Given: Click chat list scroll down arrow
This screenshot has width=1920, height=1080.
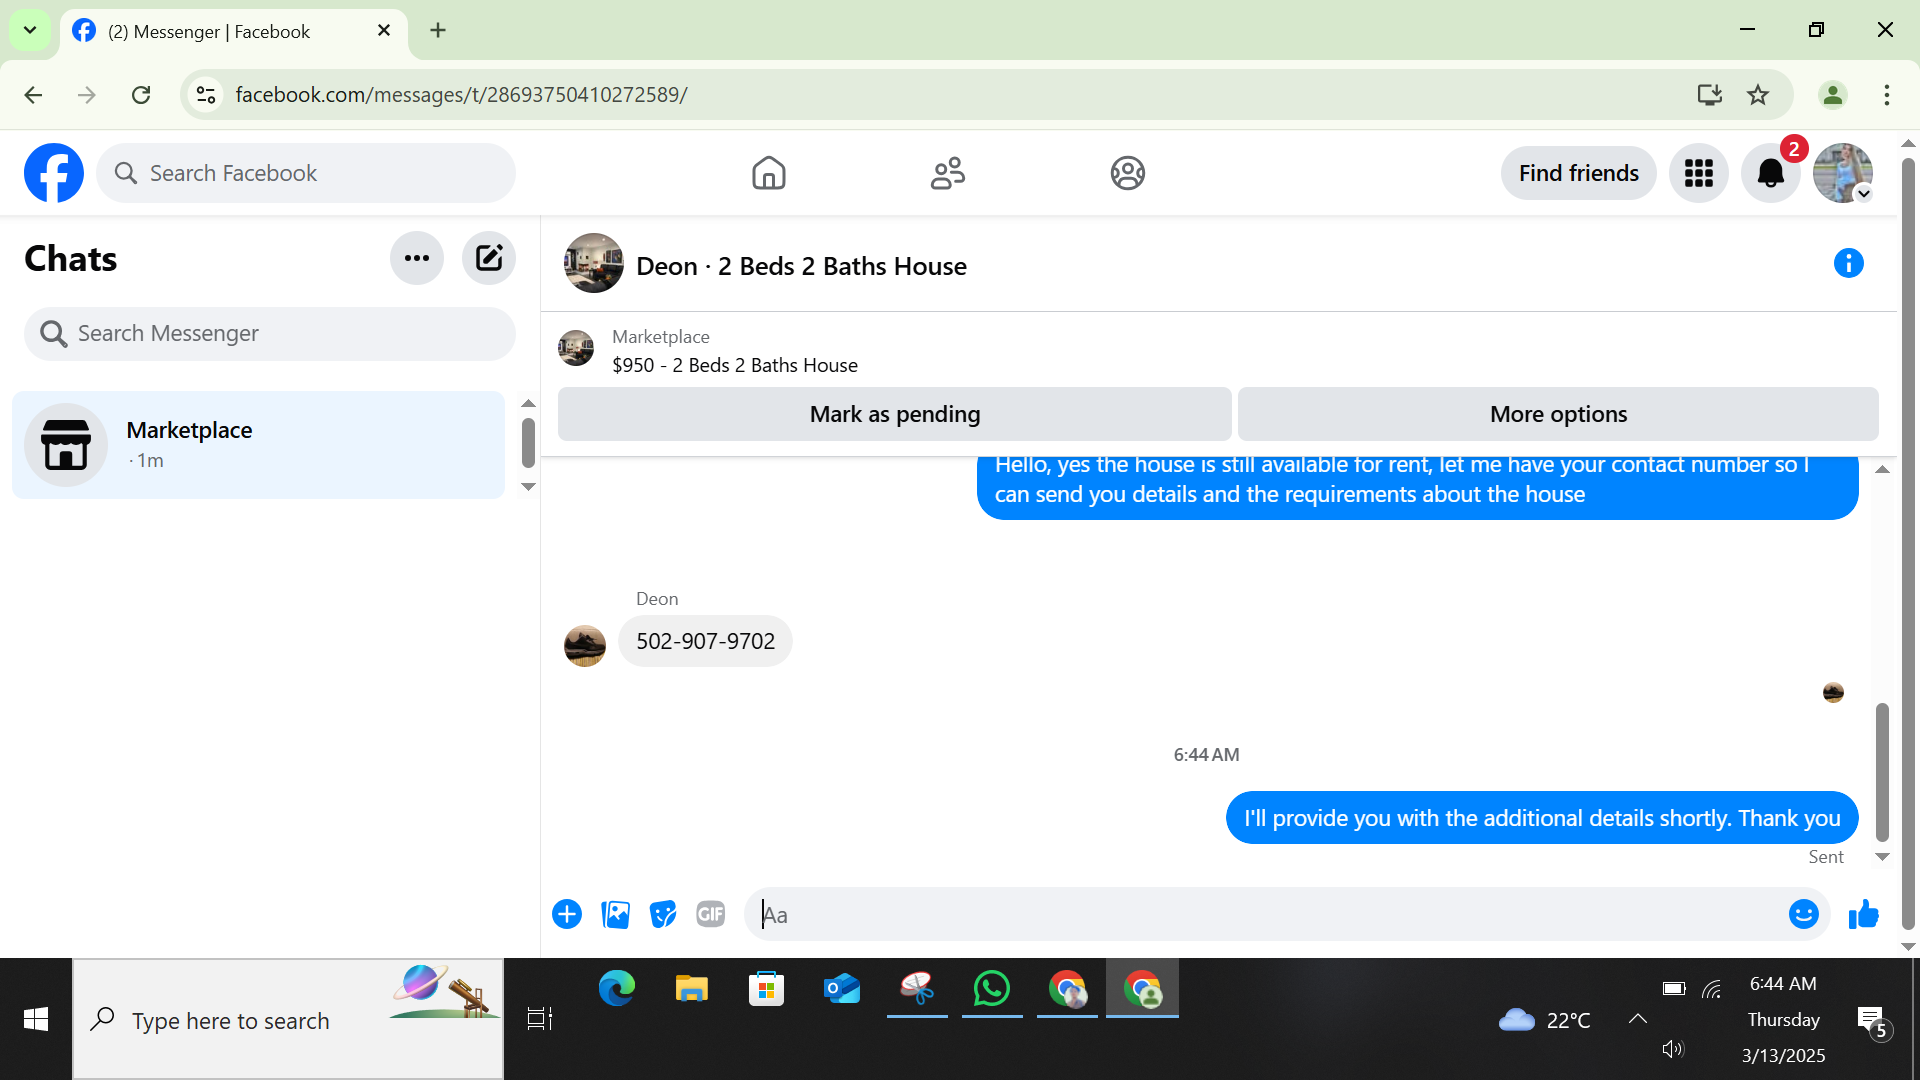Looking at the screenshot, I should click(529, 487).
